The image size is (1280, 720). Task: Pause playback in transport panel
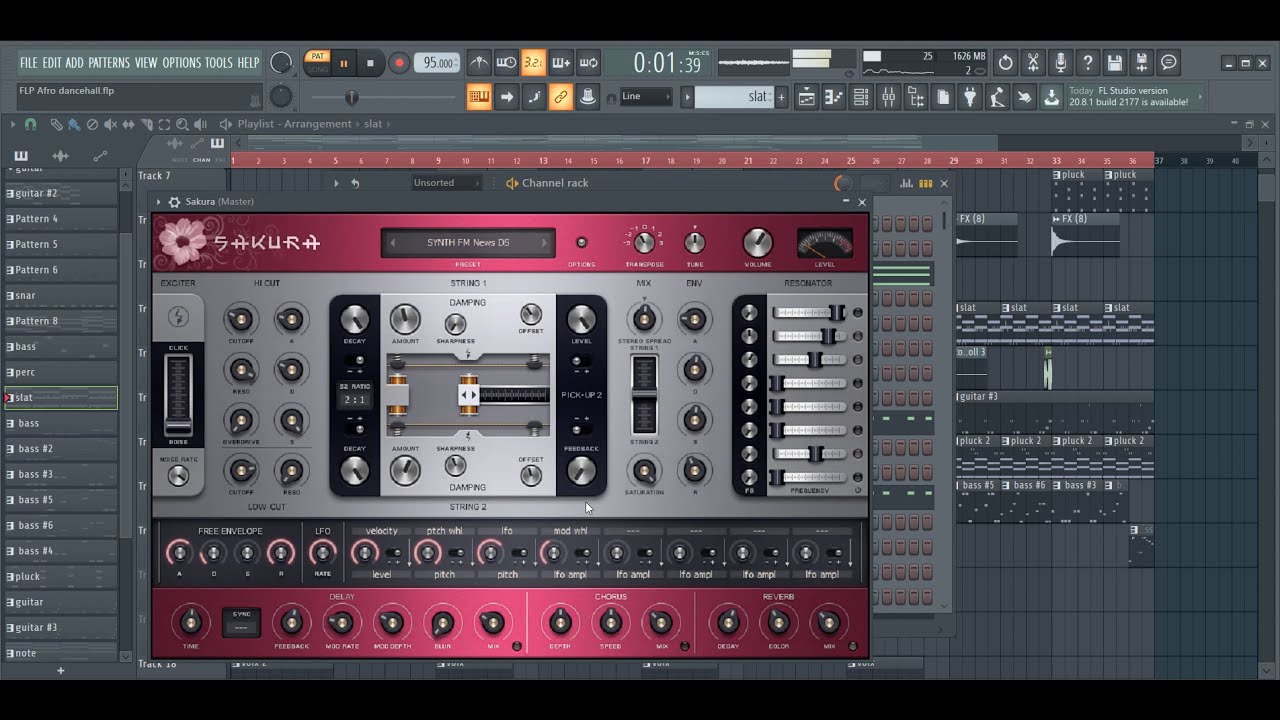click(344, 63)
